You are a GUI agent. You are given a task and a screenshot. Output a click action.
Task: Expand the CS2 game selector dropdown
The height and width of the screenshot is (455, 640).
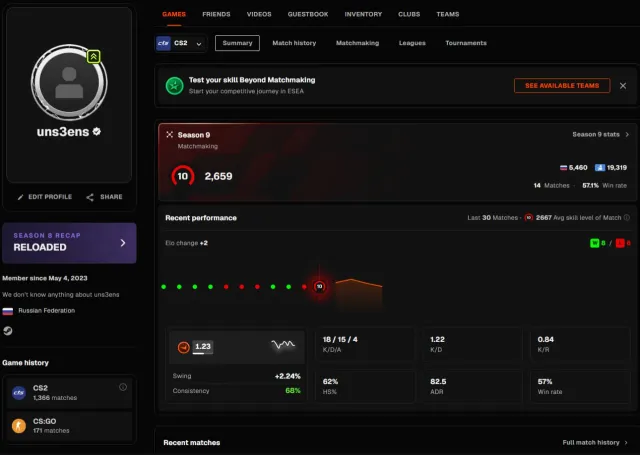click(180, 43)
